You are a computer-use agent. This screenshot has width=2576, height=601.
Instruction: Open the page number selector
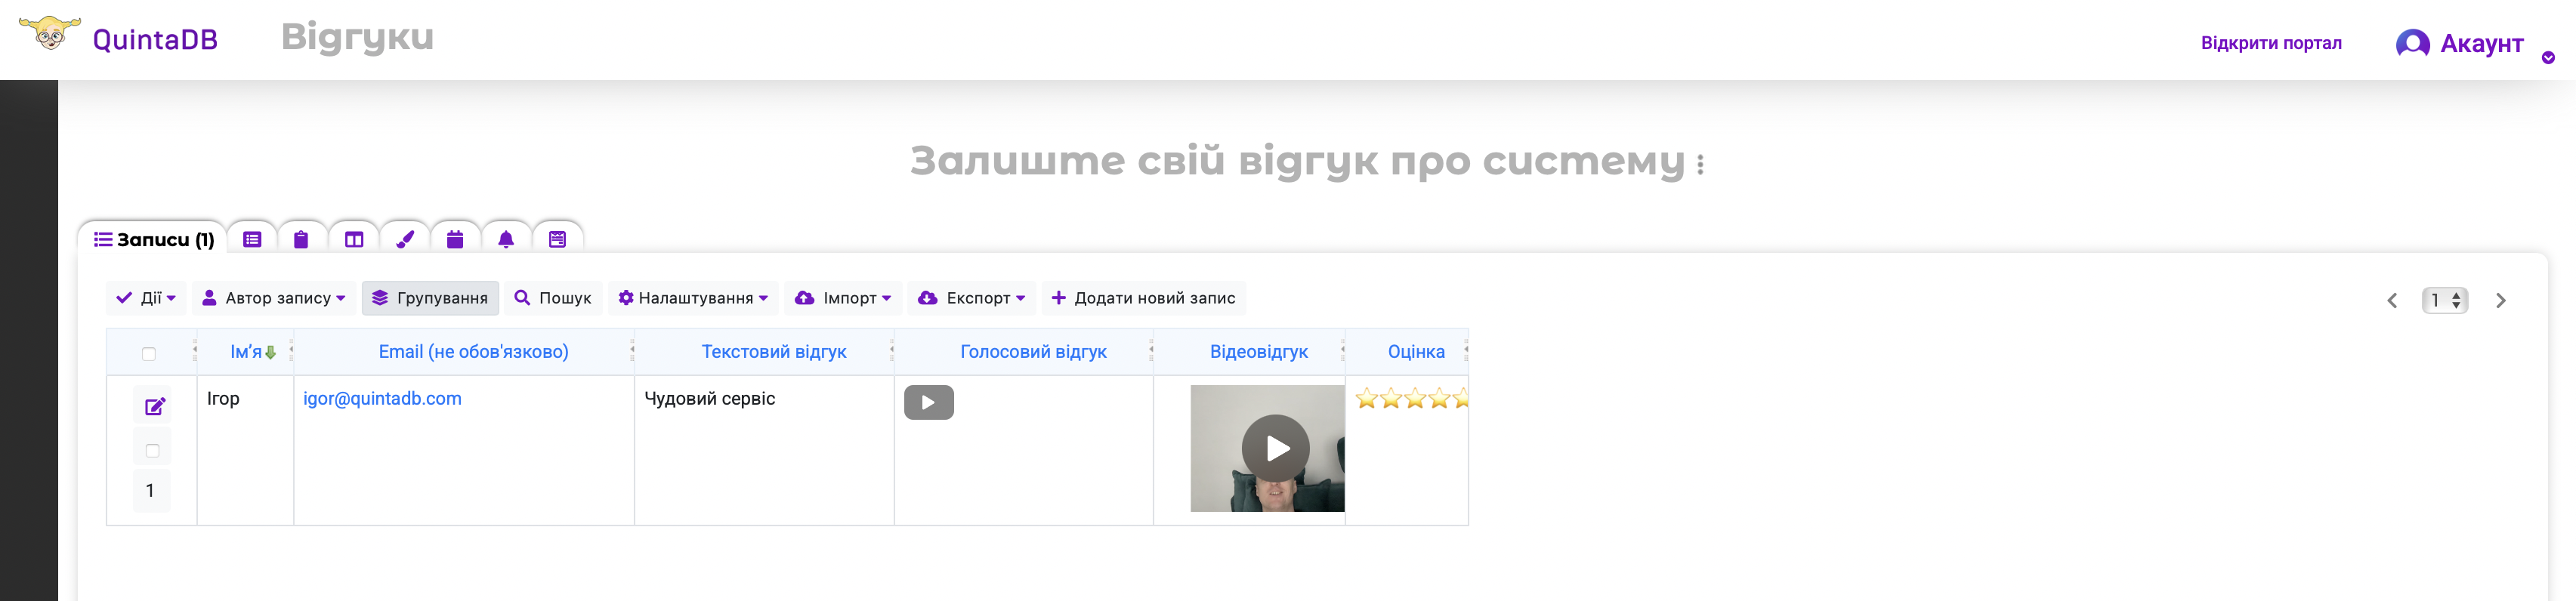[x=2444, y=300]
